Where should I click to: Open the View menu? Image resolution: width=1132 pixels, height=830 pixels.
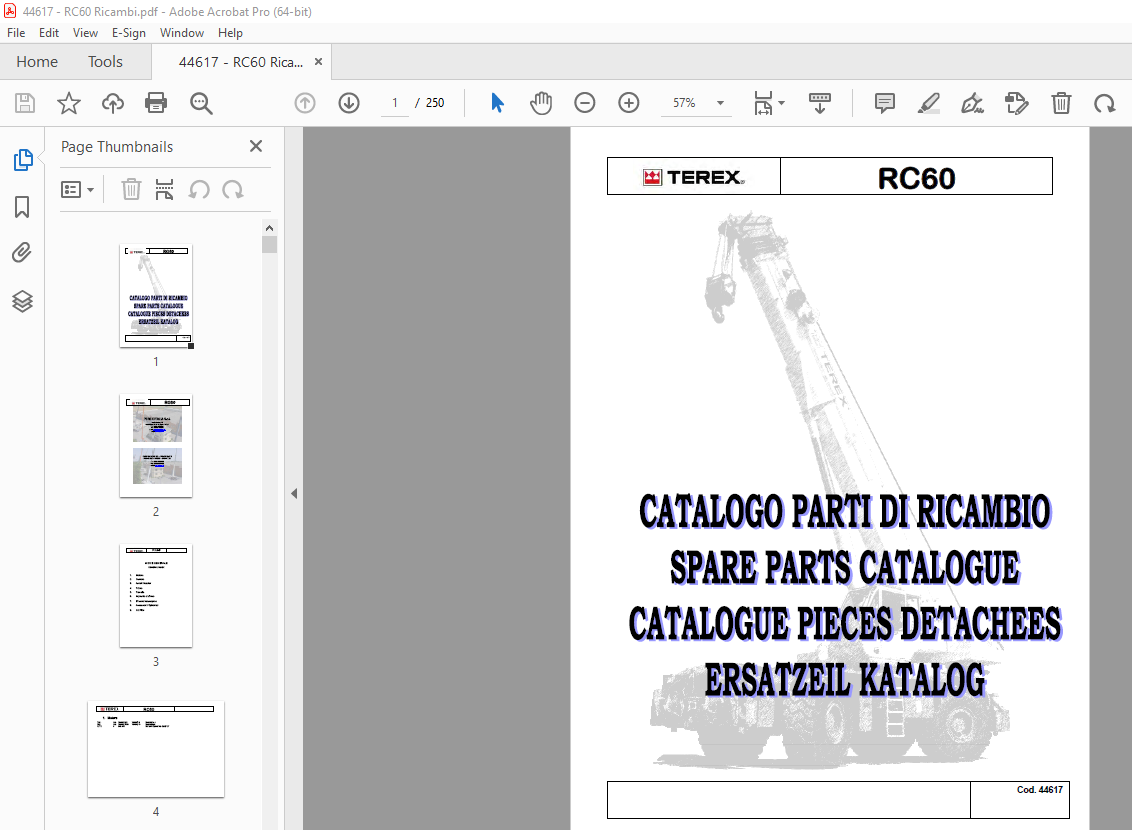pos(85,33)
